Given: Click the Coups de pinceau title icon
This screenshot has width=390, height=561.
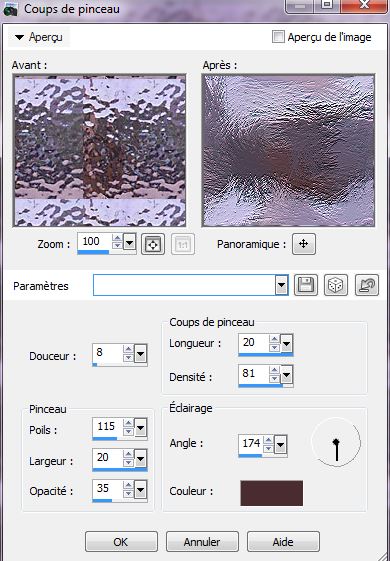Looking at the screenshot, I should click(11, 9).
